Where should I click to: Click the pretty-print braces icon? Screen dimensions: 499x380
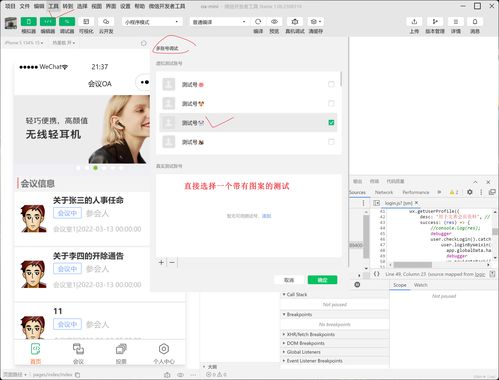click(x=376, y=274)
